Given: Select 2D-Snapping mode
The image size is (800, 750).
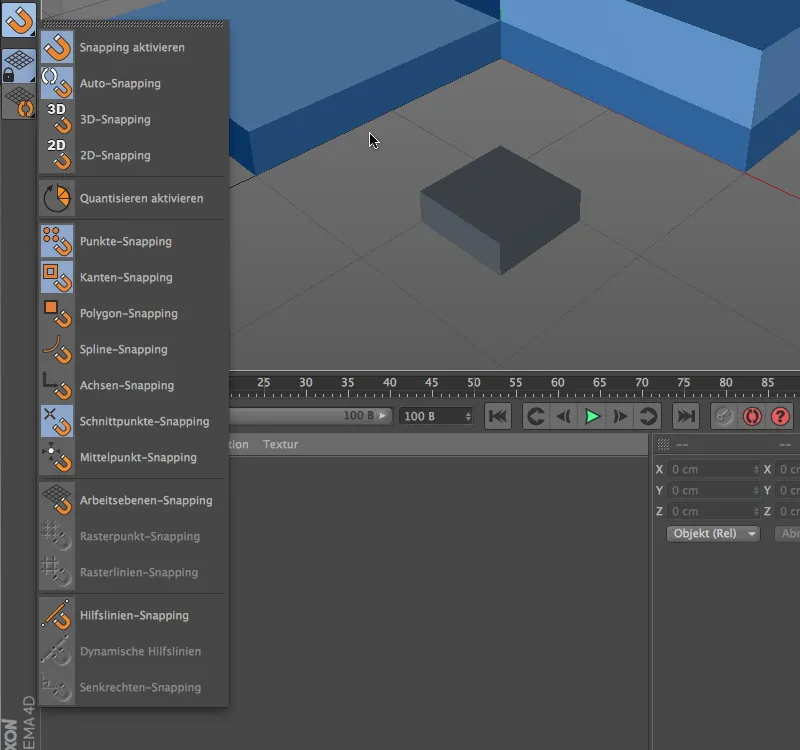Looking at the screenshot, I should coord(134,155).
